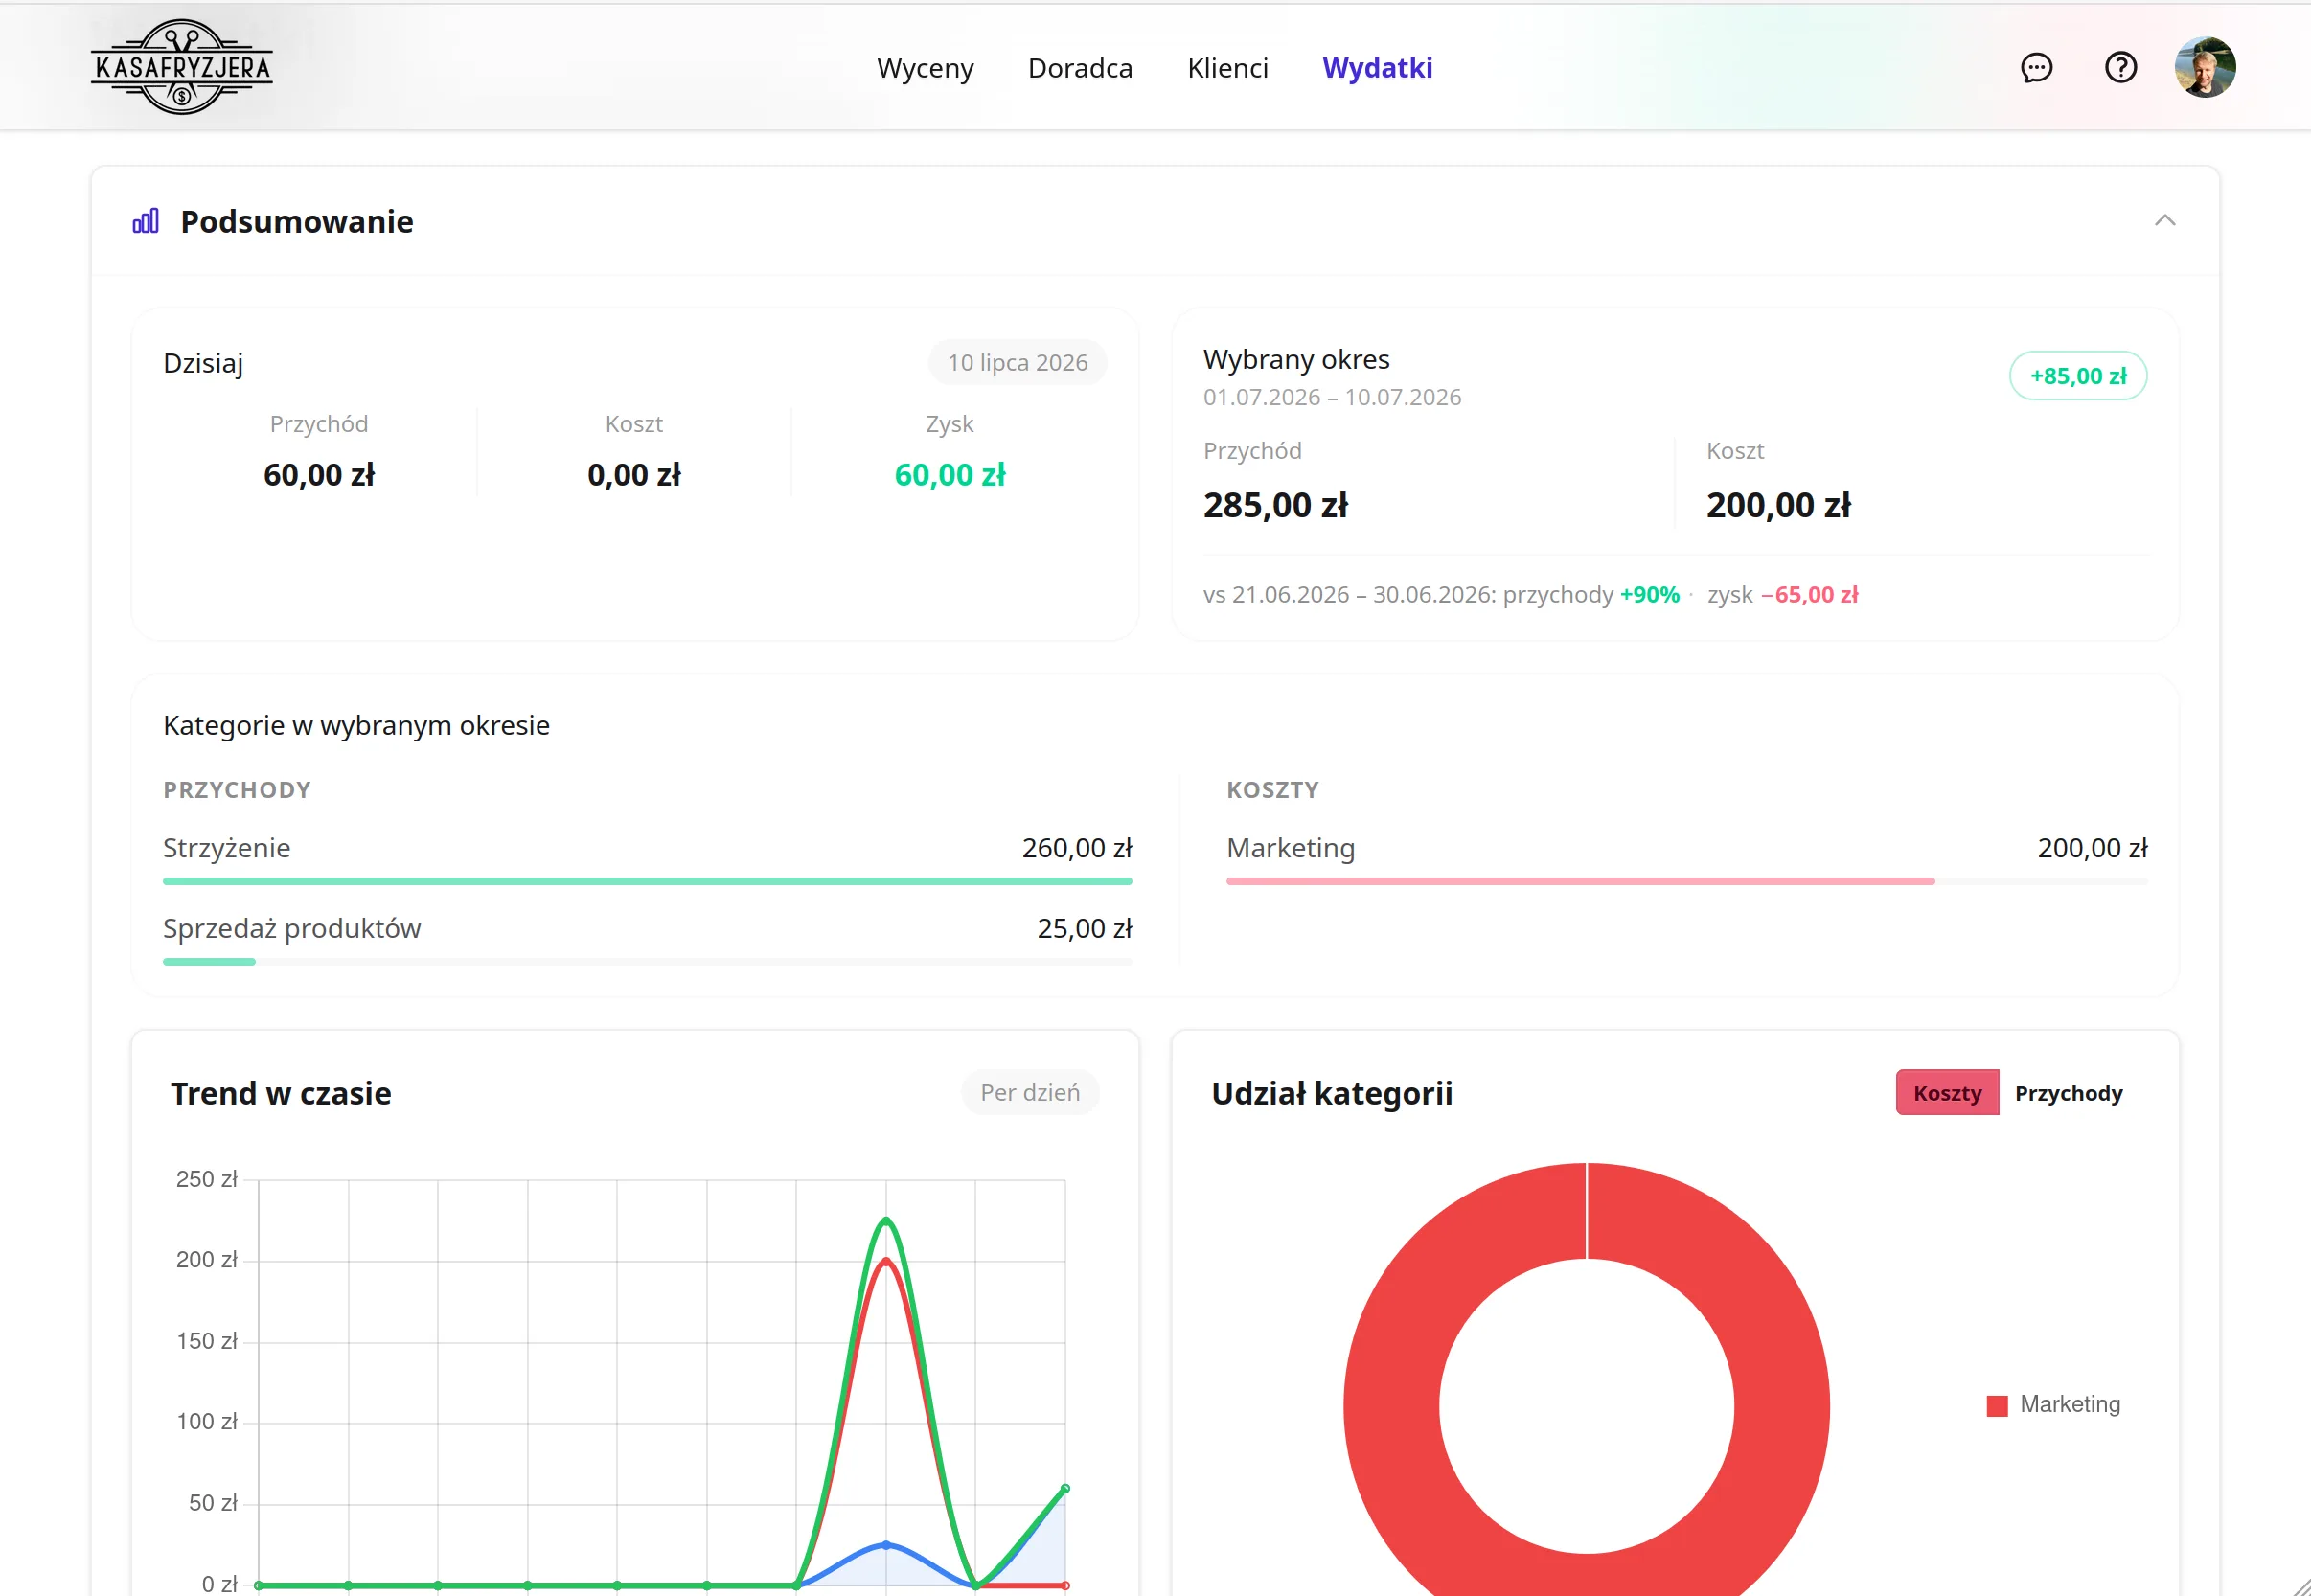Click the Podsumowanie bar chart icon
Screen dimensions: 2311x1596
click(x=146, y=221)
